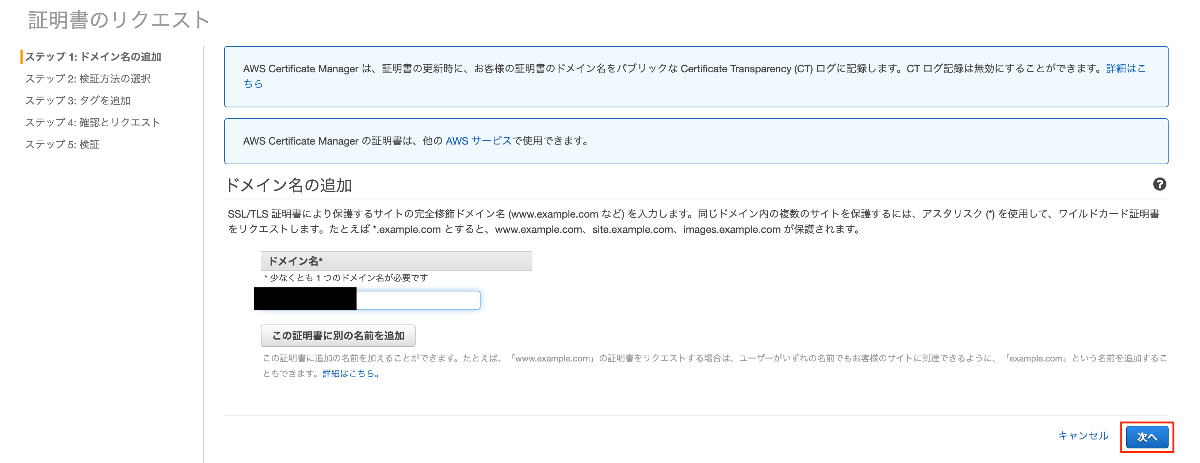
Task: Click この証明書に別の名前を追加 button
Action: (338, 335)
